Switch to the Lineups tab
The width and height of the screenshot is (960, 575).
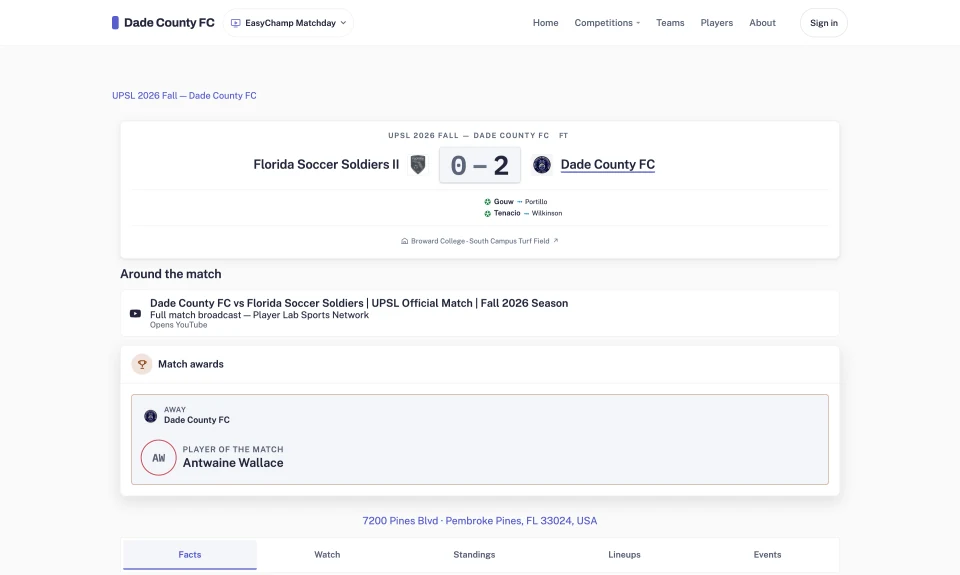(624, 555)
